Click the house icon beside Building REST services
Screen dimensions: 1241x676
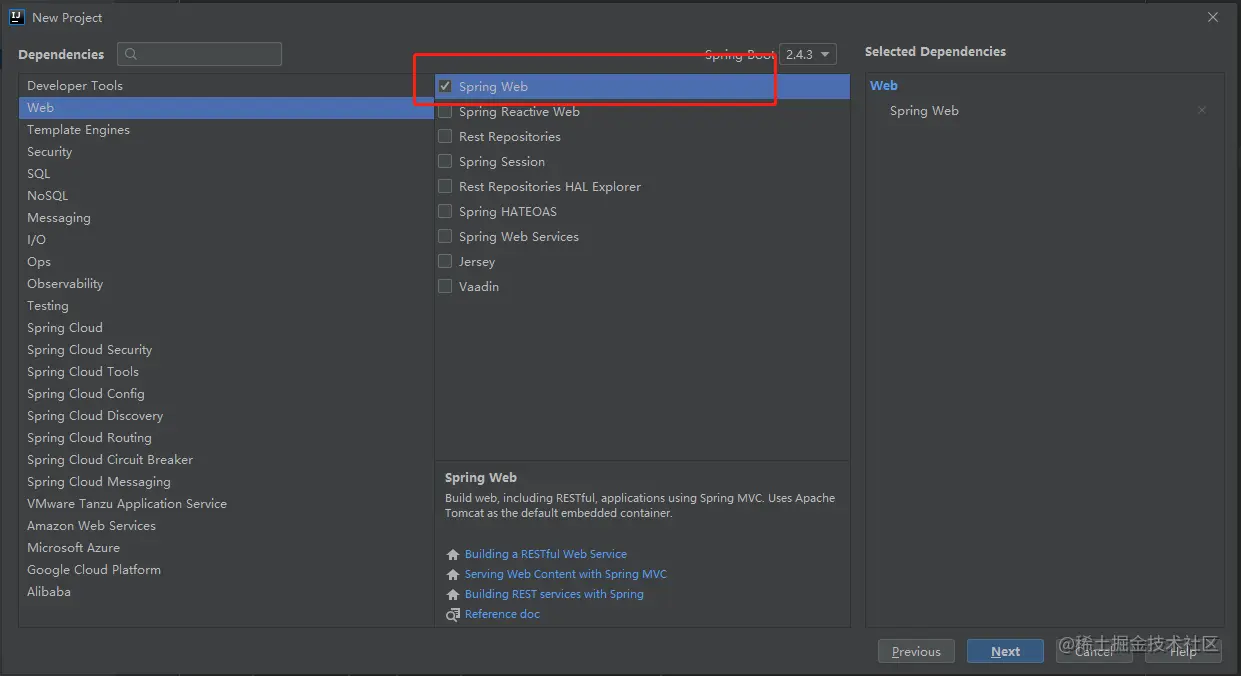click(x=453, y=594)
